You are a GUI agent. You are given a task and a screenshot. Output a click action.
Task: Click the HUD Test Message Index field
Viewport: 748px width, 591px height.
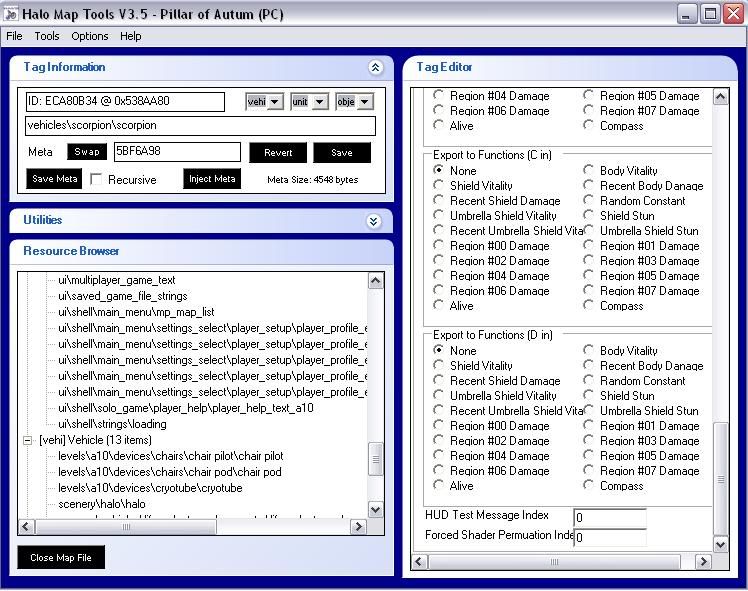pyautogui.click(x=610, y=518)
